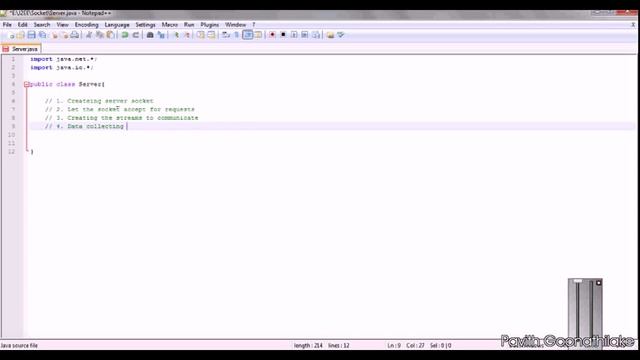Screen dimensions: 640x360
Task: Click the Save Recorded Macro icon
Action: pos(316,35)
